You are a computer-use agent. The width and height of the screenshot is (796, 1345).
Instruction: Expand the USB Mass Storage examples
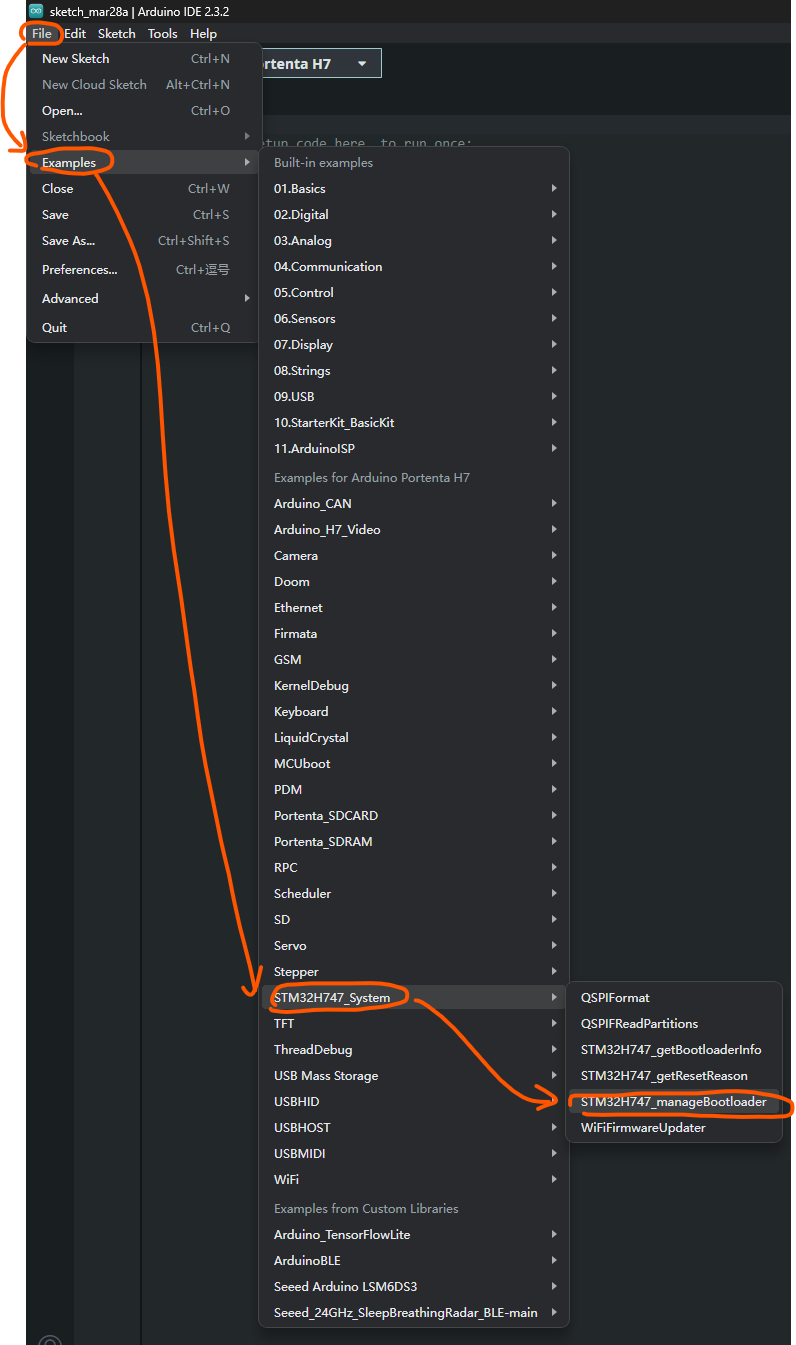point(326,1076)
